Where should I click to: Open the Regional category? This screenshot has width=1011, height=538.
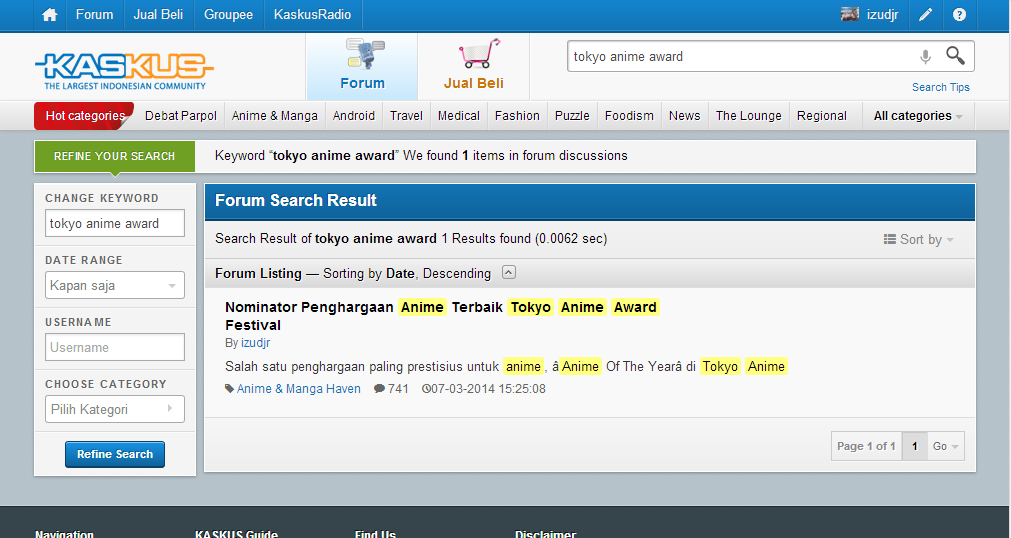tap(821, 116)
